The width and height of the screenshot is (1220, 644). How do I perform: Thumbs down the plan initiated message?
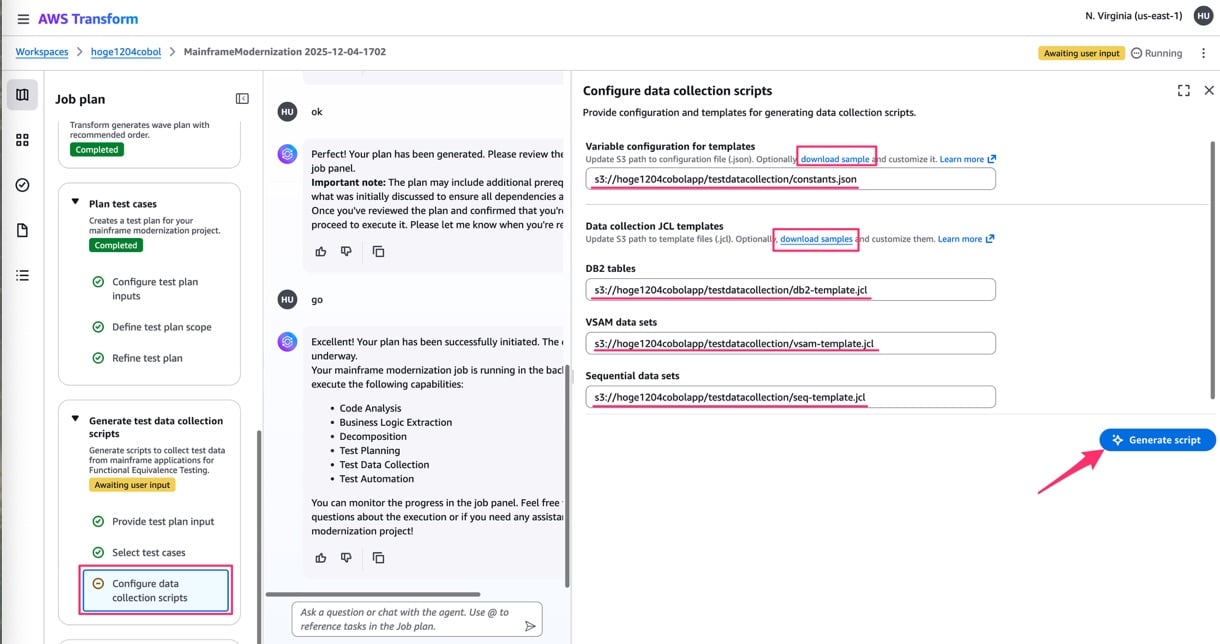346,557
